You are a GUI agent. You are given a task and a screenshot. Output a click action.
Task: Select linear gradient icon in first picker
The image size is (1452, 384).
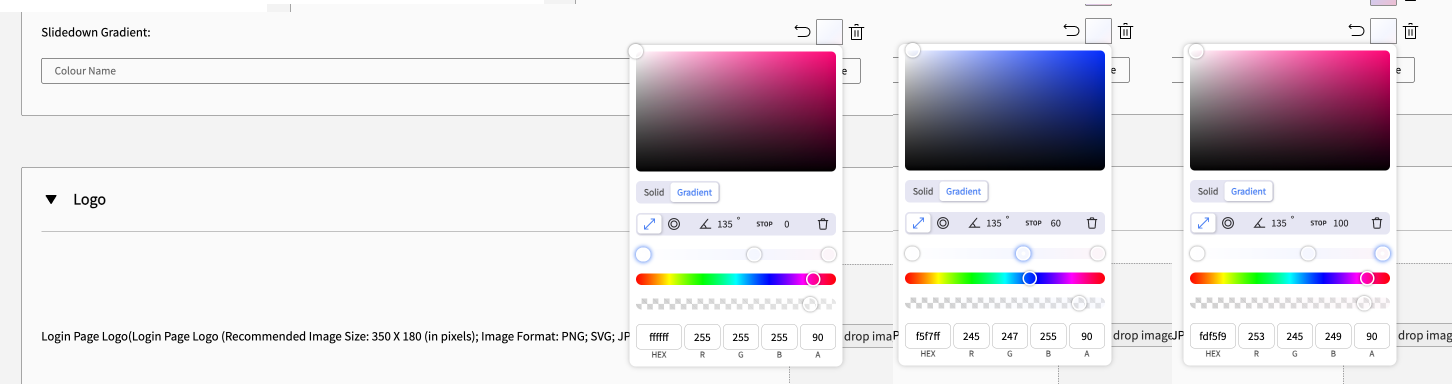[649, 224]
